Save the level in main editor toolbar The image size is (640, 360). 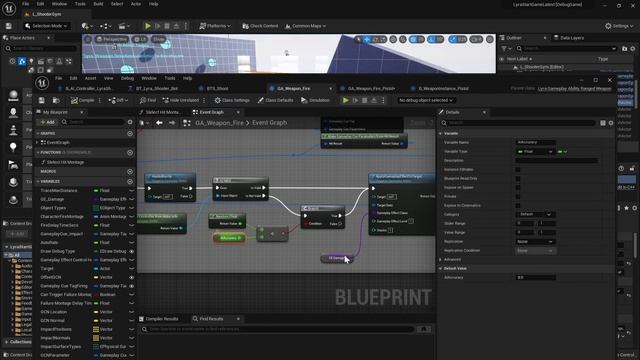pyautogui.click(x=9, y=26)
